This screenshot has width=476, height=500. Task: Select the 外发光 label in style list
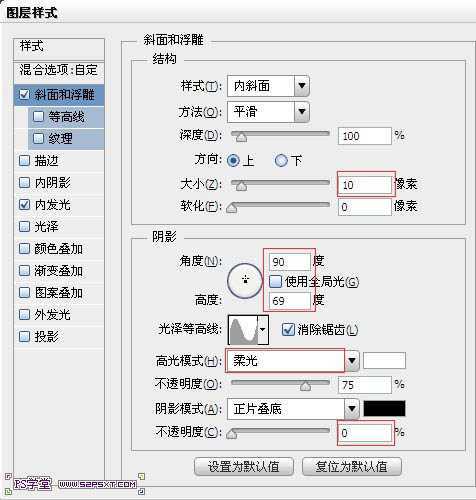[52, 315]
